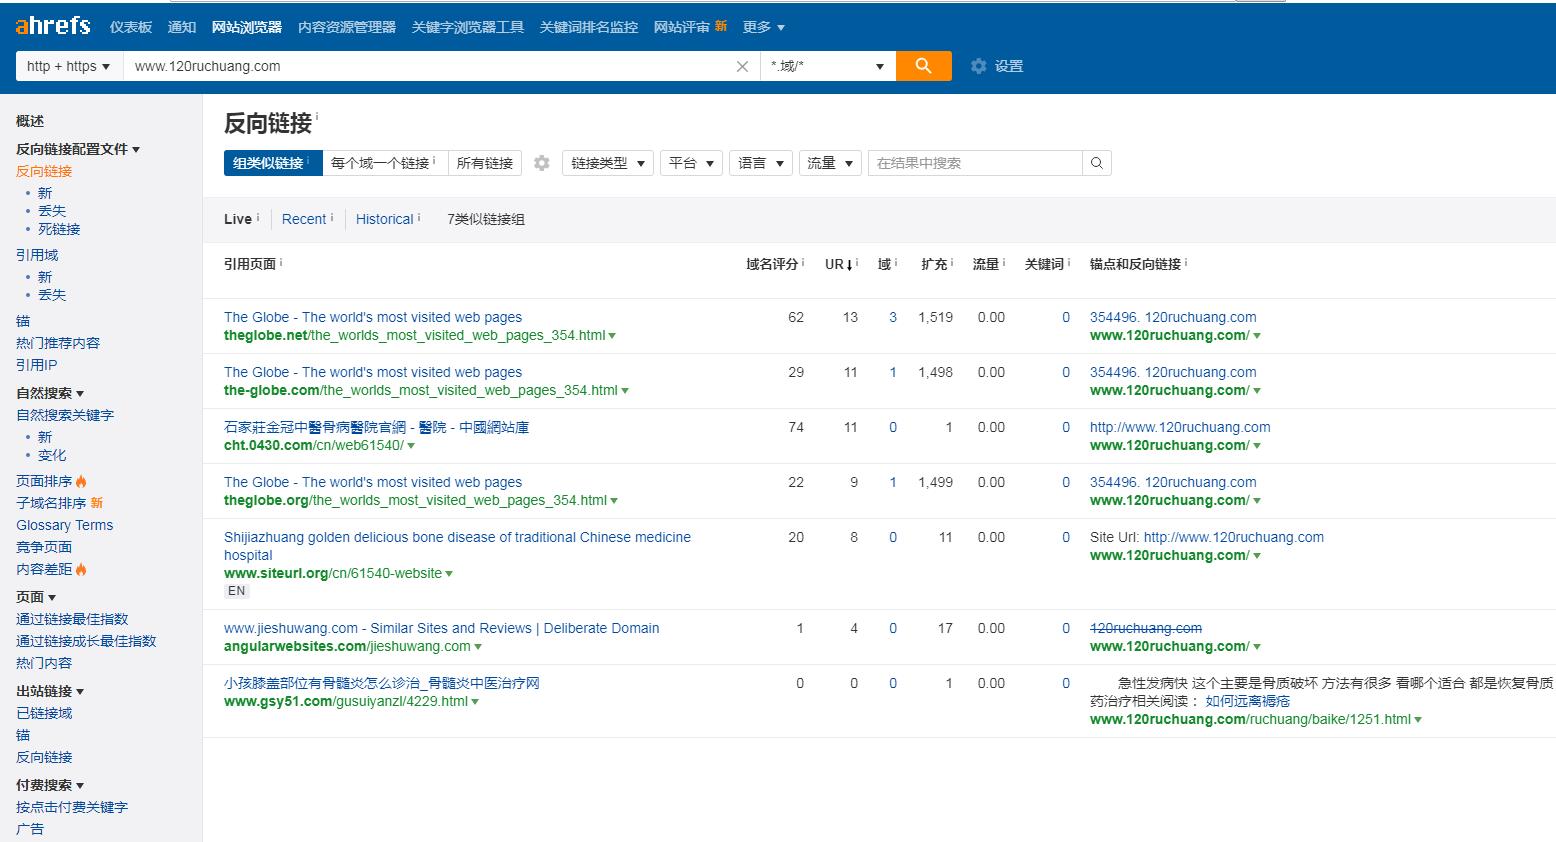Click 引用域 in the left sidebar
Screen dimensions: 1556x842
point(37,255)
